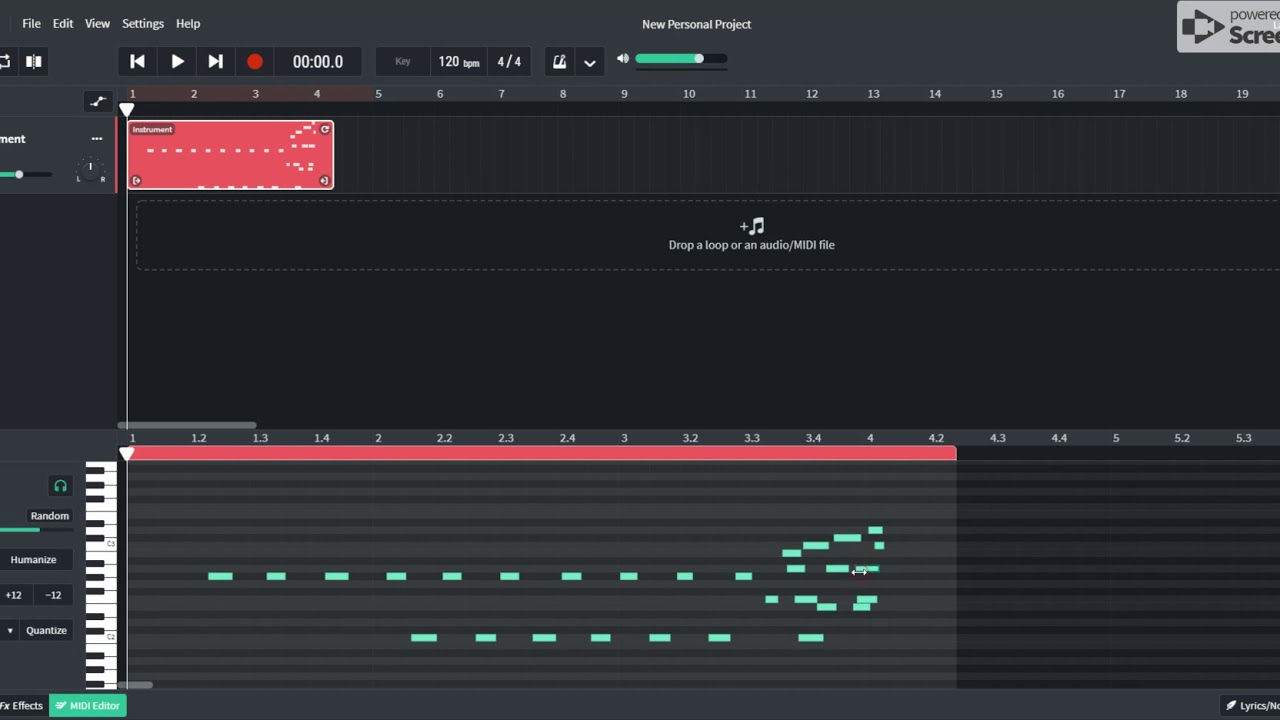This screenshot has height=720, width=1280.
Task: Click the 120 bpm tempo field
Action: 459,62
